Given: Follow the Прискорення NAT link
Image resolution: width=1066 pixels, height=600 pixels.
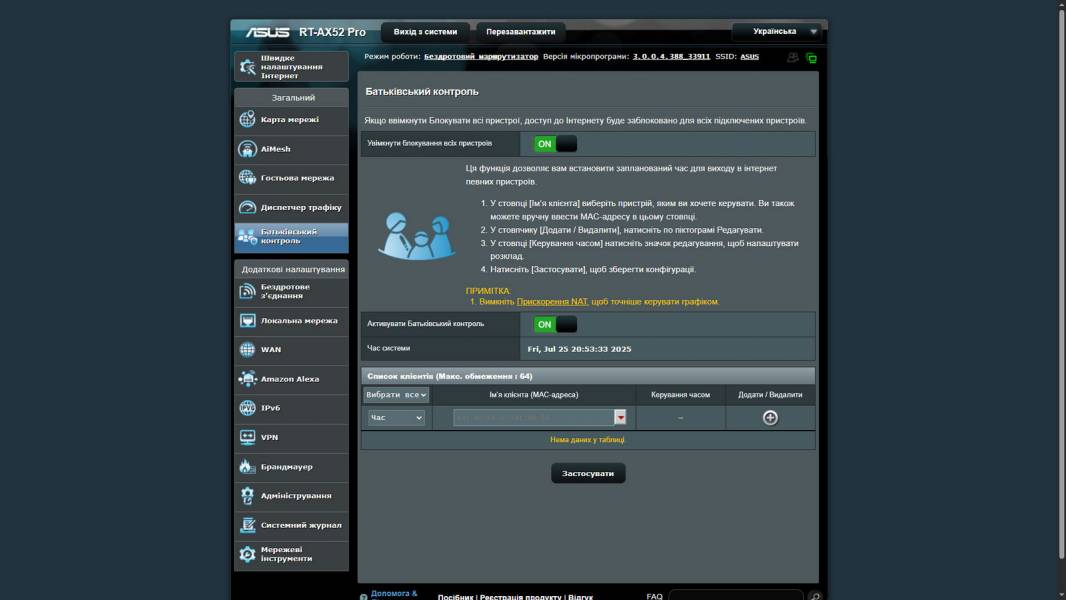Looking at the screenshot, I should [x=552, y=301].
